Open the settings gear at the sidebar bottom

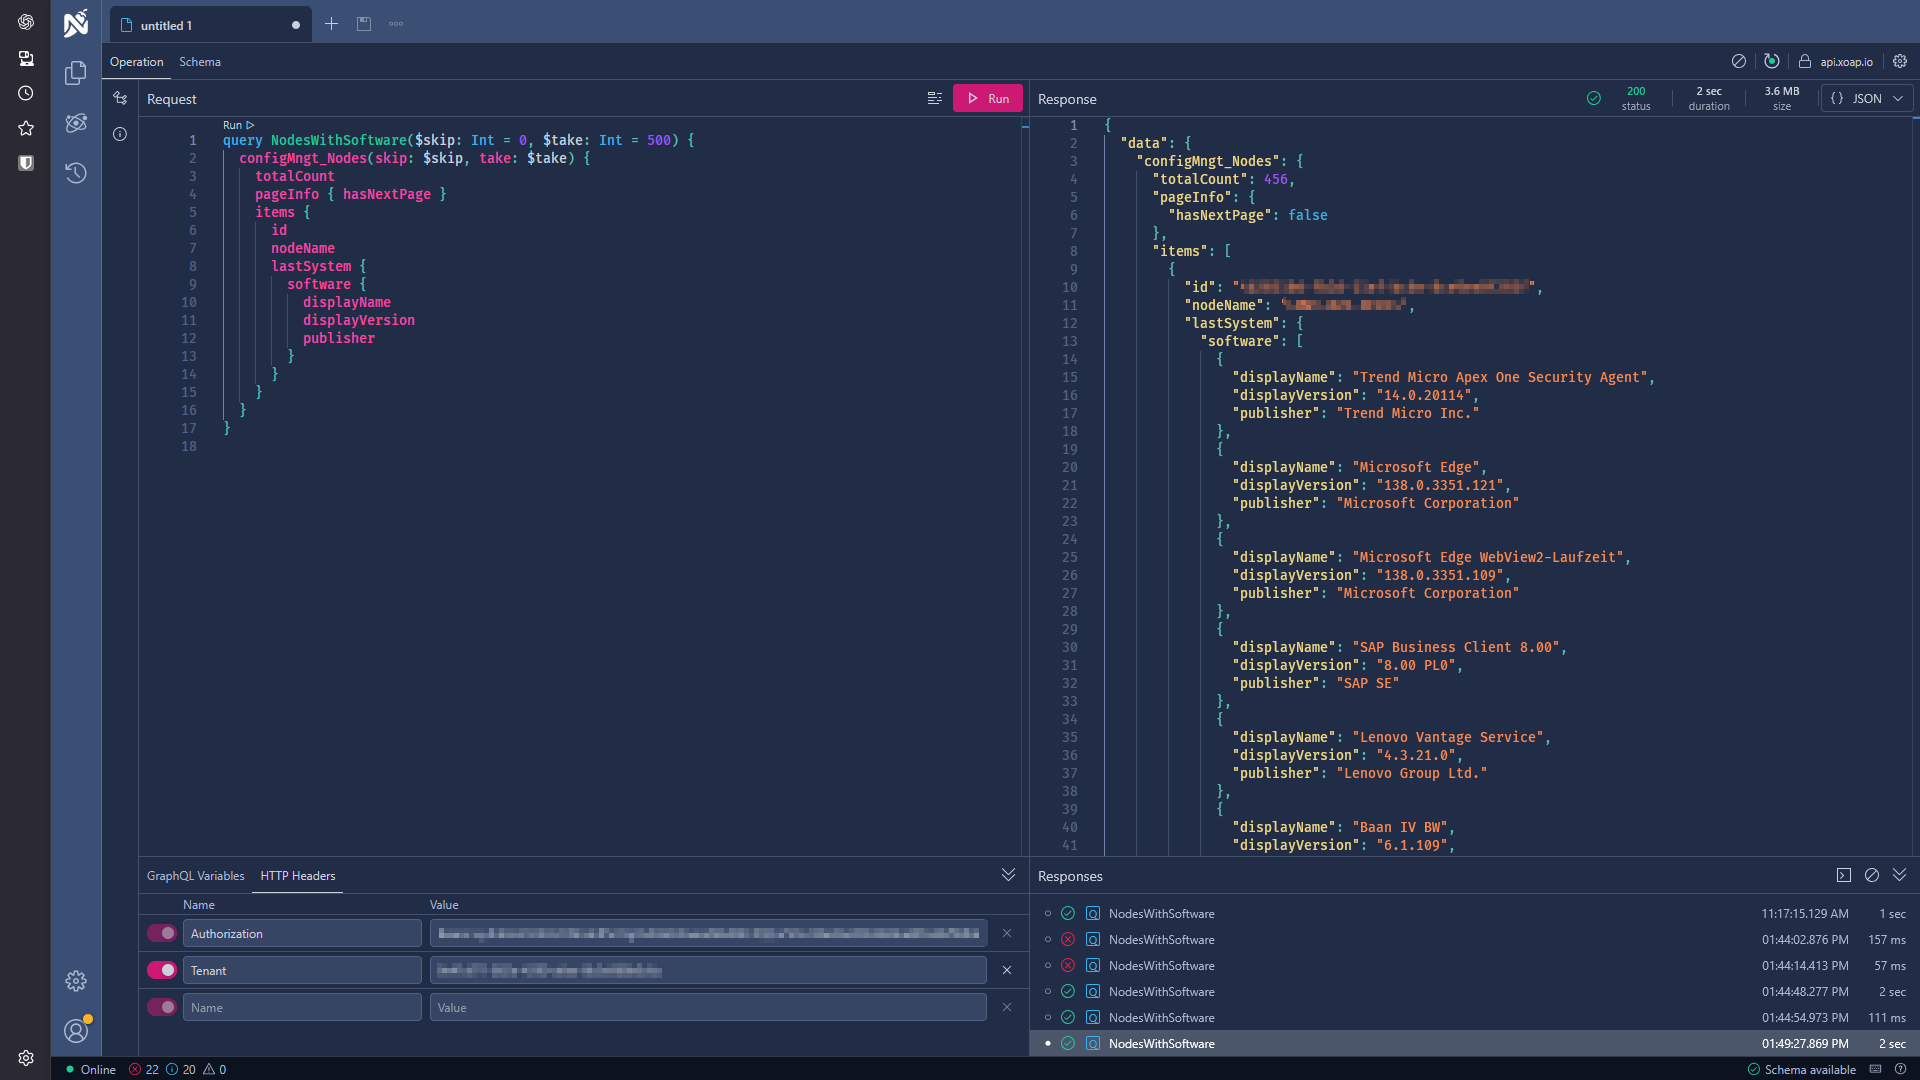coord(76,981)
